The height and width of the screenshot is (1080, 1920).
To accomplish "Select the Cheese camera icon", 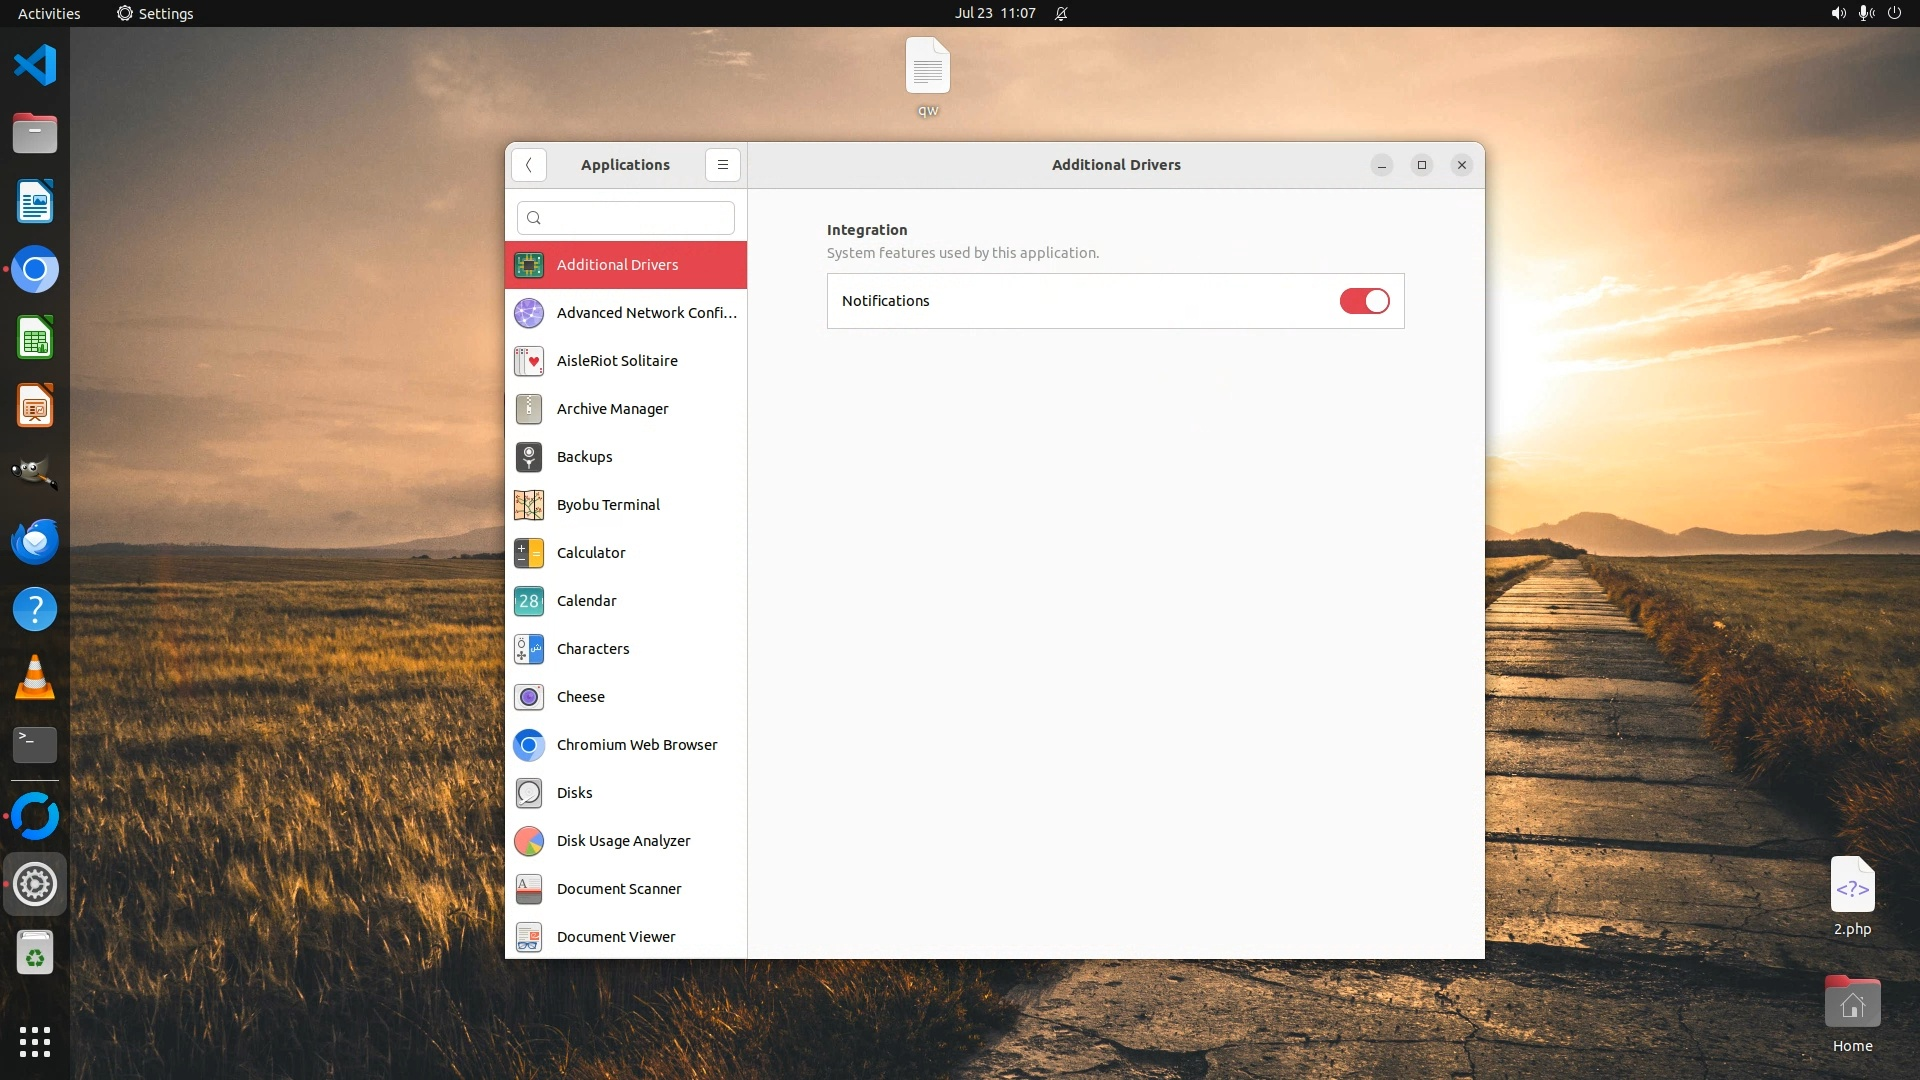I will pos(528,697).
